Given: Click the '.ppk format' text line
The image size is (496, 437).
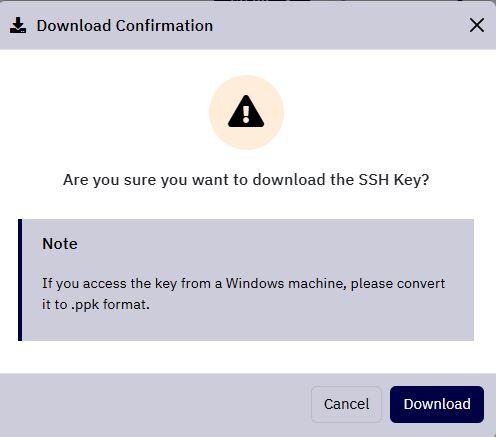Looking at the screenshot, I should (96, 304).
